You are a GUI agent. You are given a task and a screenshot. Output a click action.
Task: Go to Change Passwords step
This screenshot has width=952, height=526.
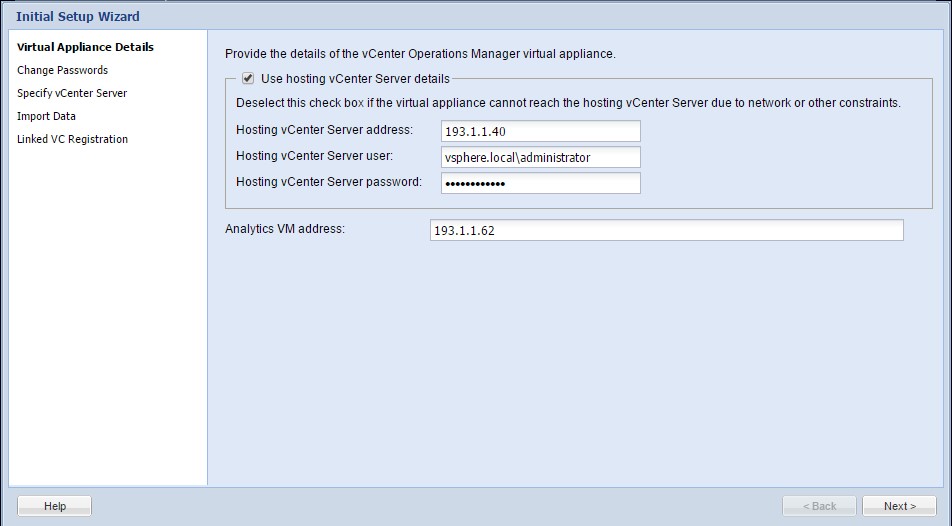click(63, 70)
